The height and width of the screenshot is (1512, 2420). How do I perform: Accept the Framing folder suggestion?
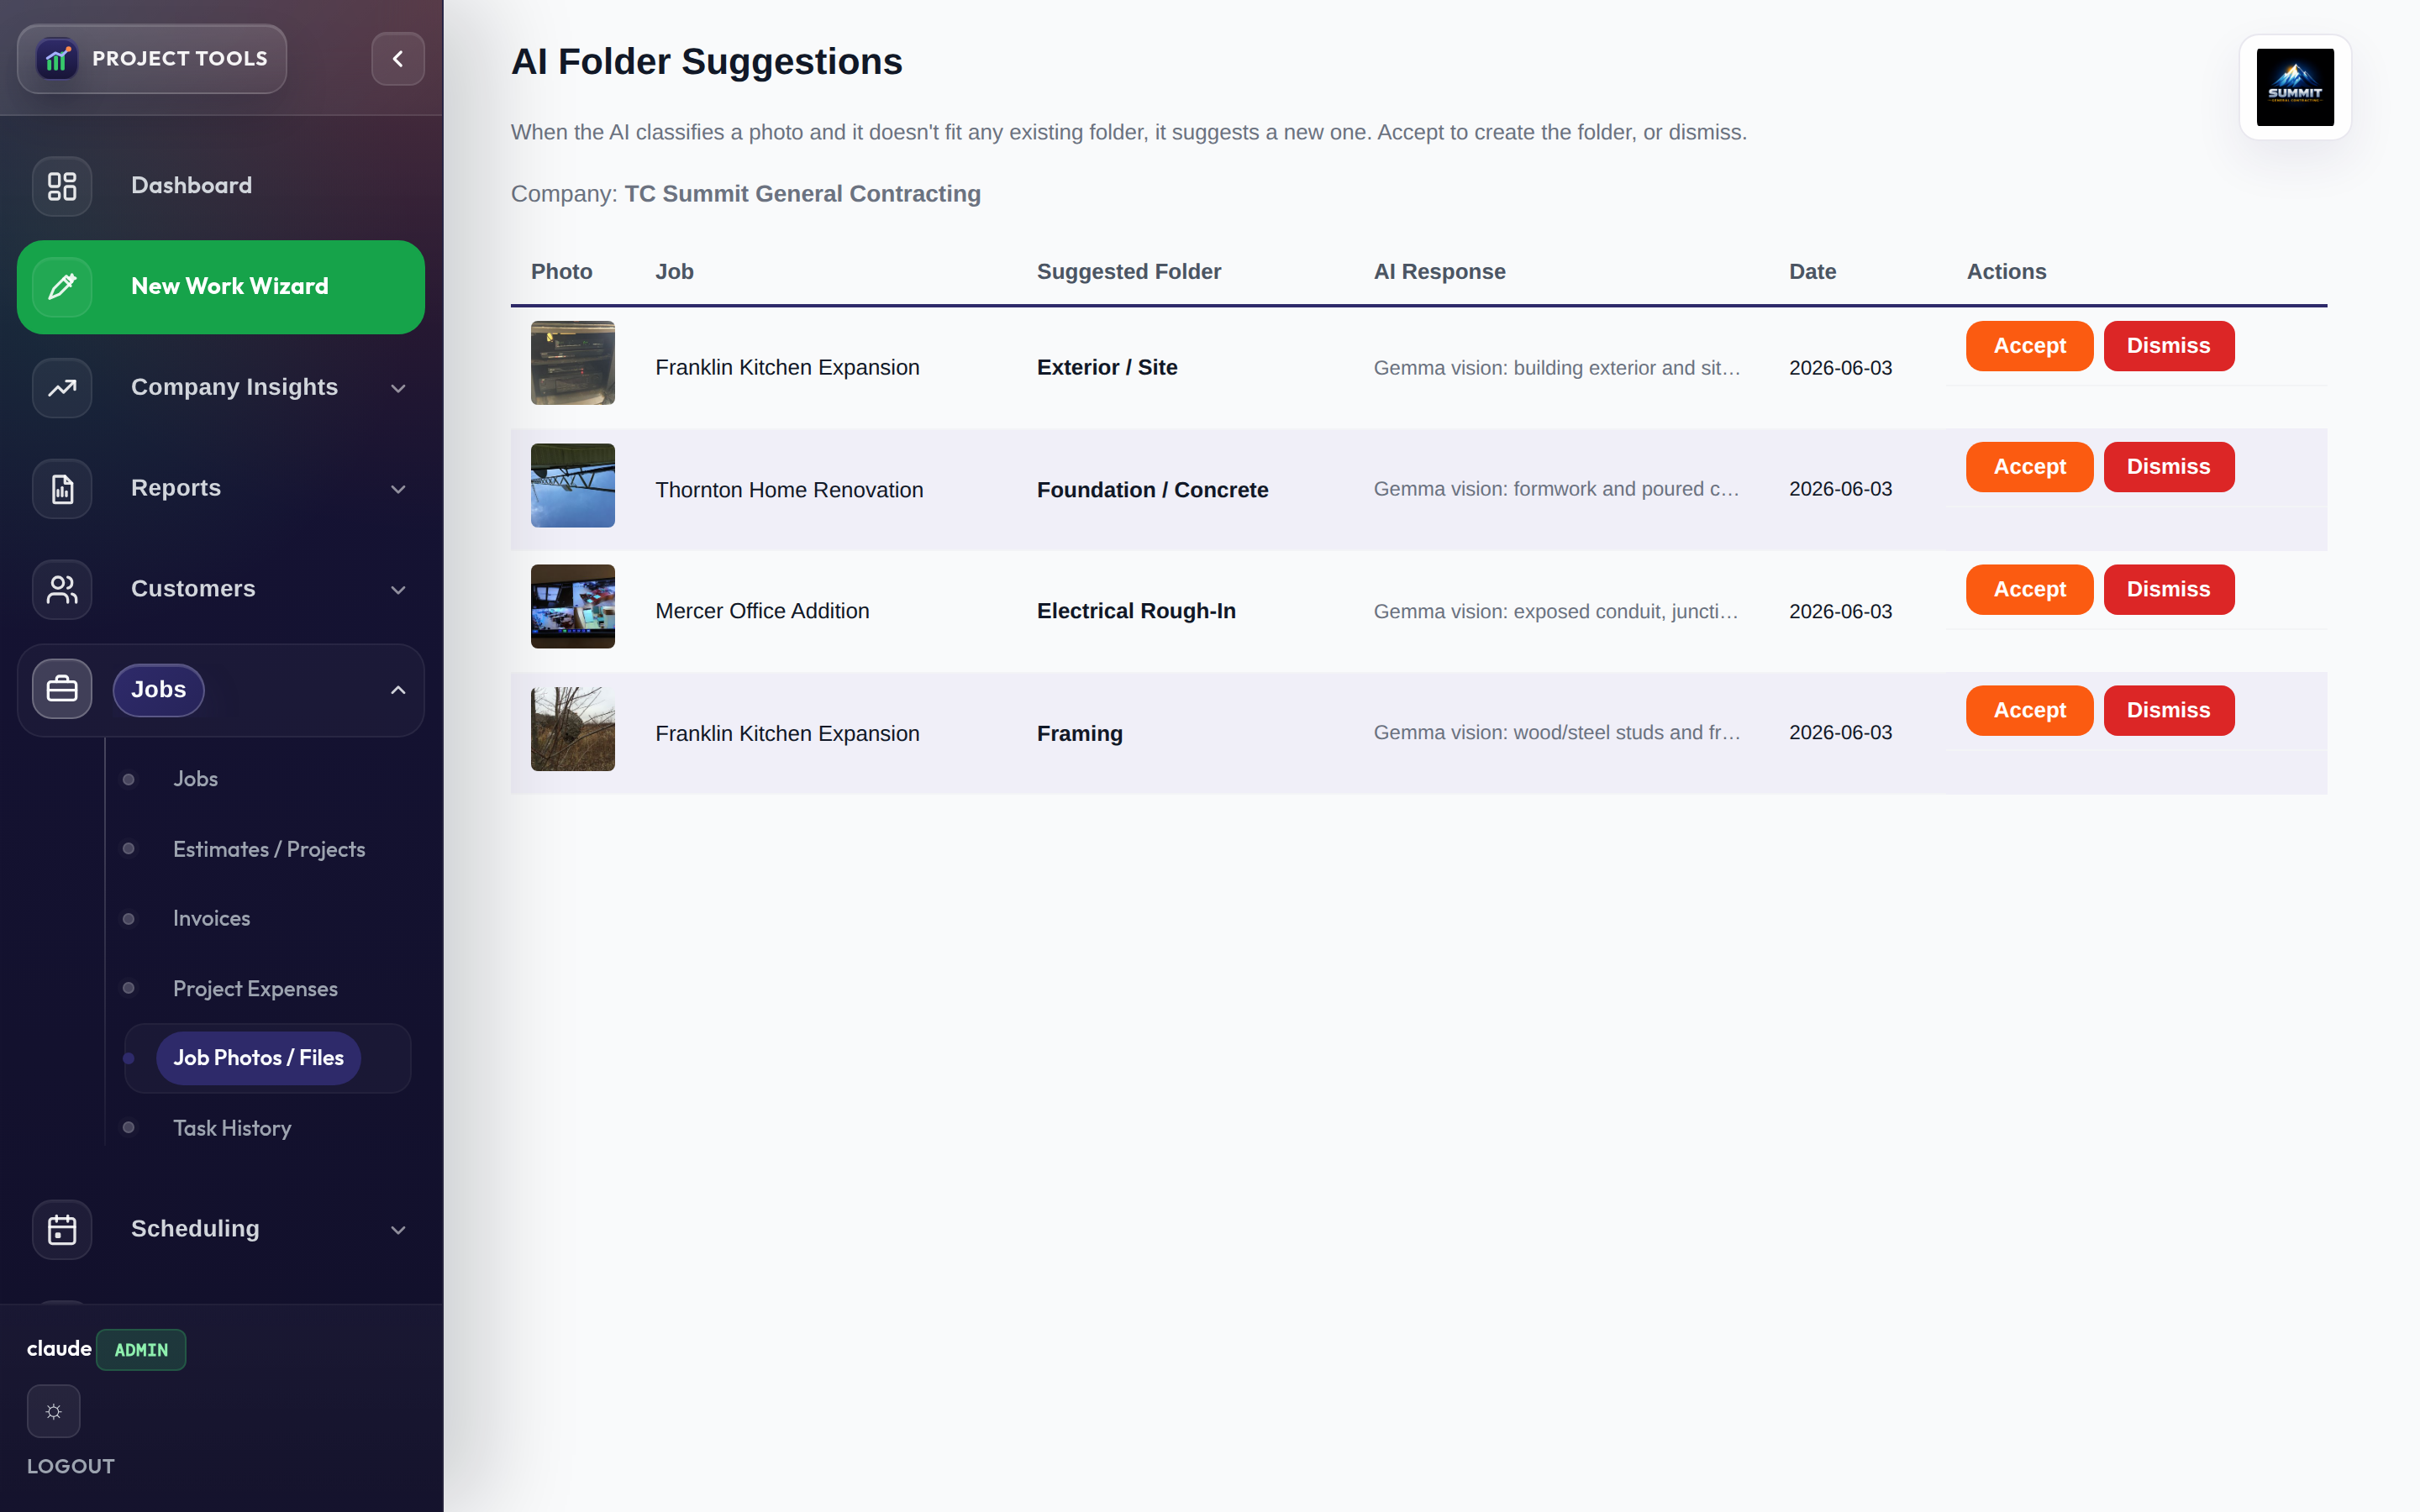[x=2029, y=711]
